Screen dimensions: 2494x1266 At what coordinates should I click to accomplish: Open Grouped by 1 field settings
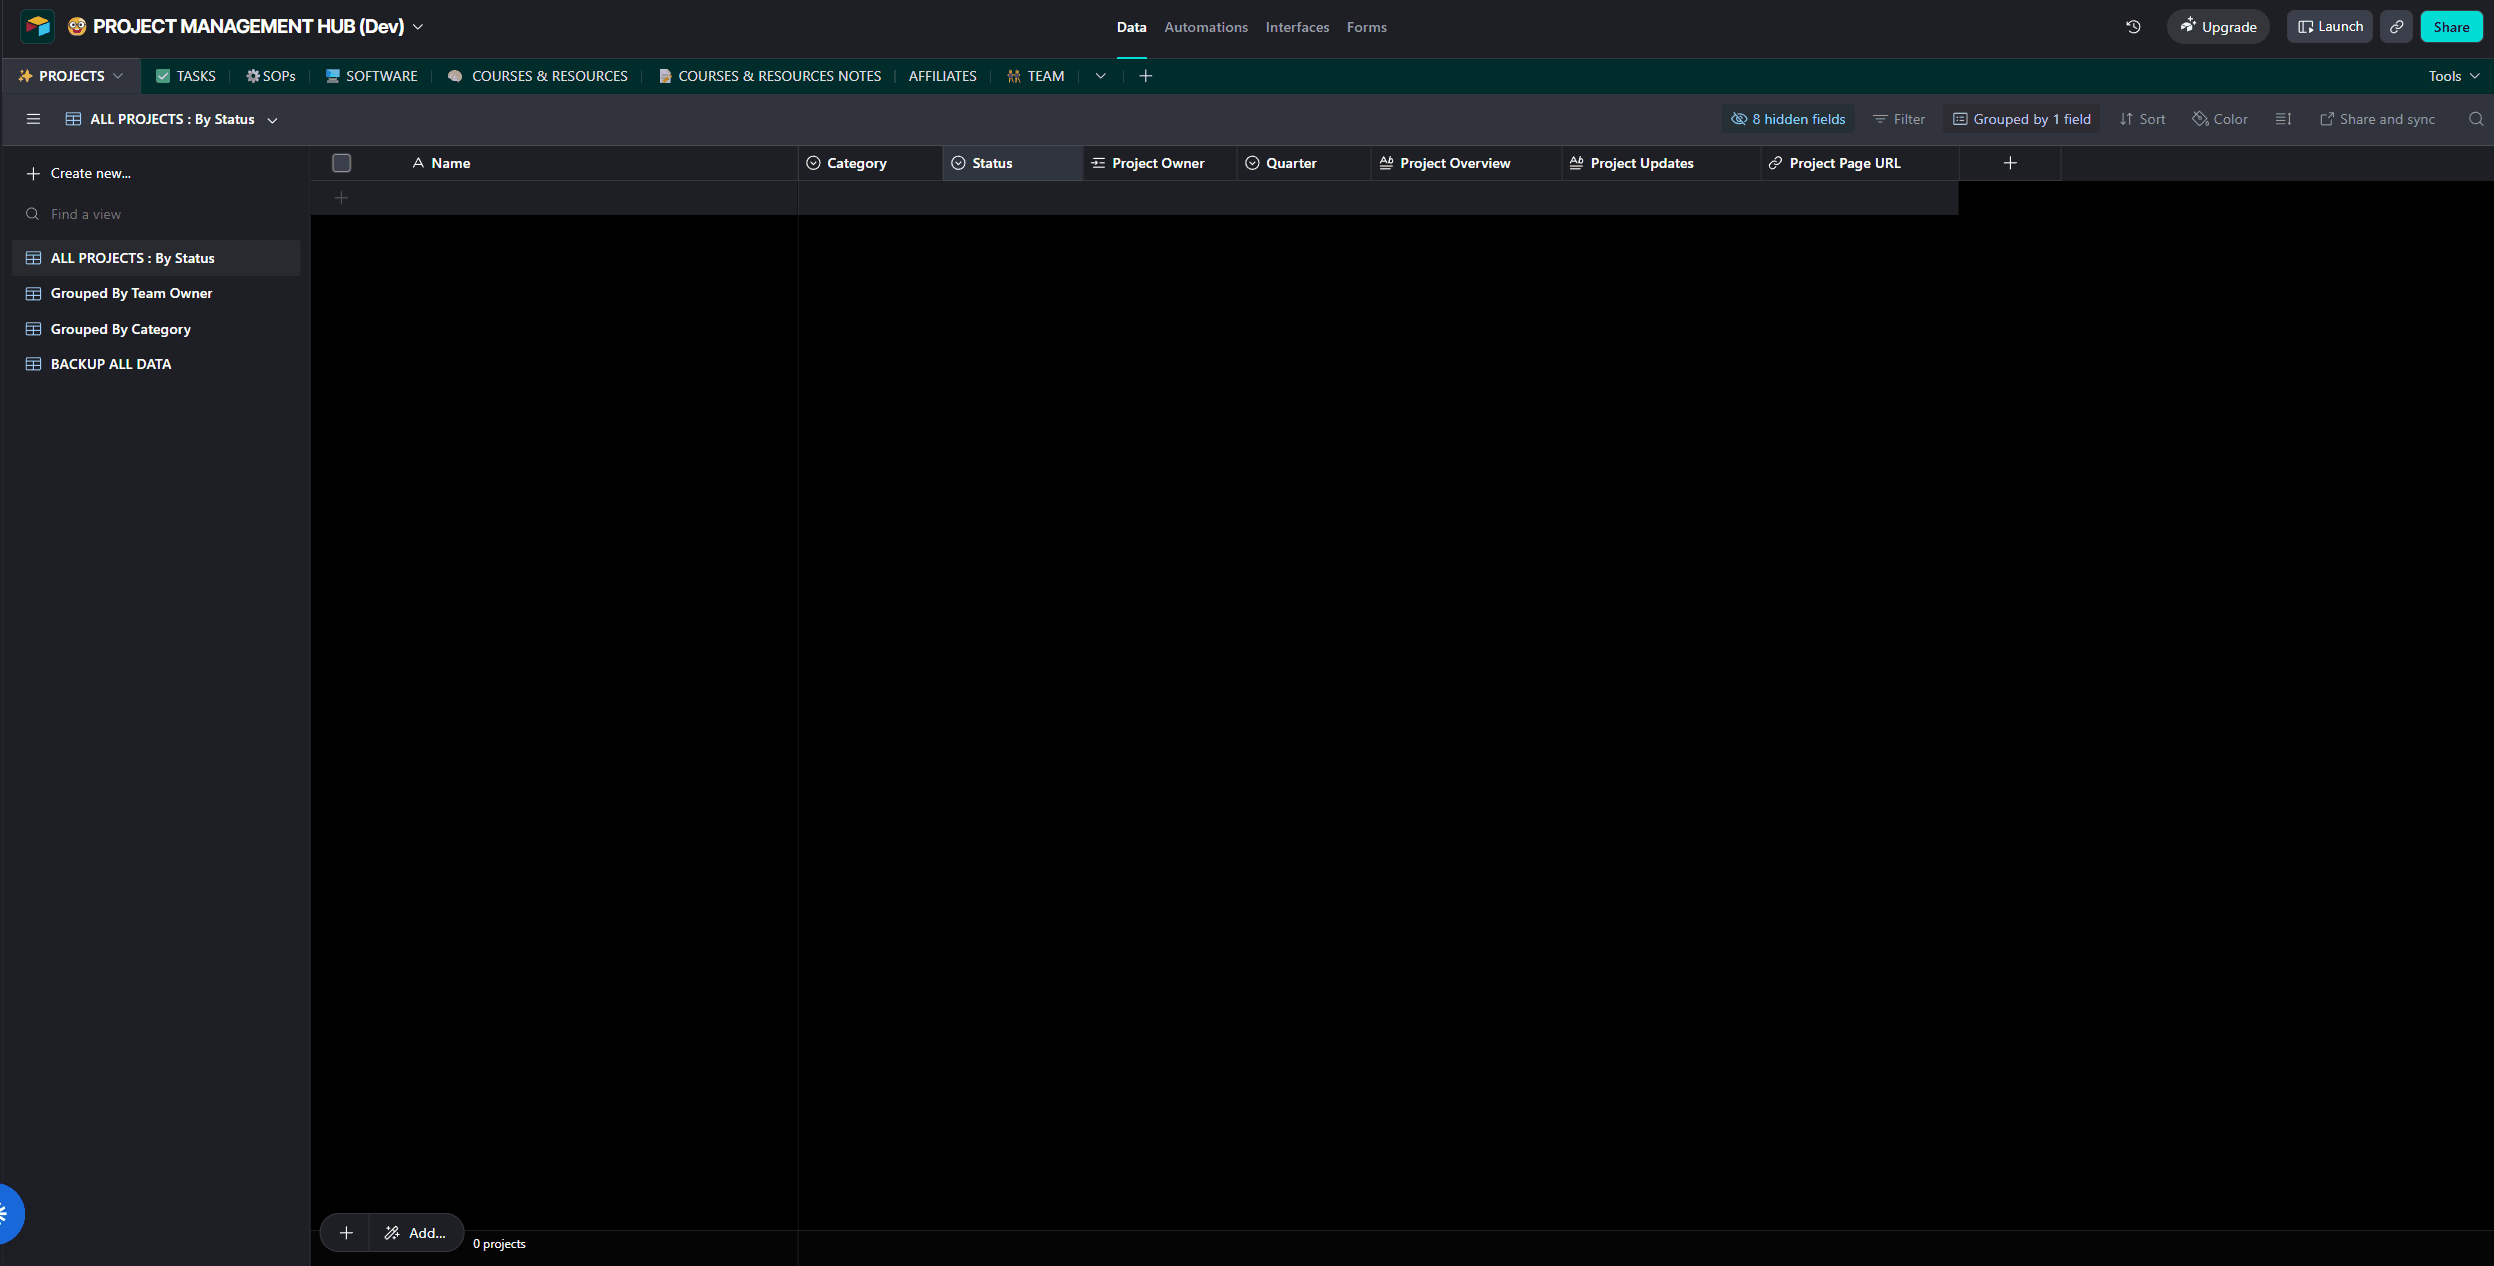[x=2021, y=119]
